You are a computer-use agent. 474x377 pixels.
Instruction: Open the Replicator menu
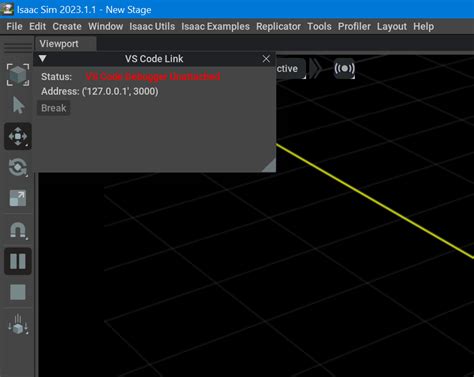point(278,26)
